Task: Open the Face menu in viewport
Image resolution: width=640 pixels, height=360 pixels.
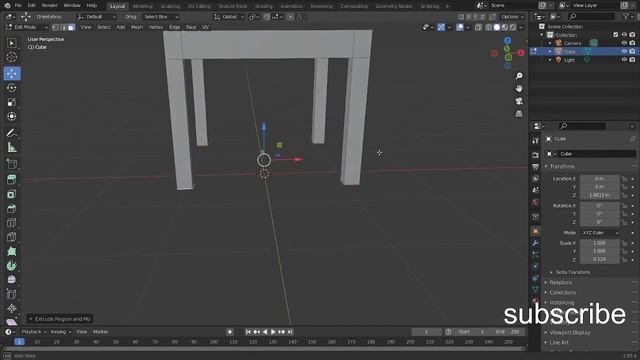Action: (x=191, y=27)
